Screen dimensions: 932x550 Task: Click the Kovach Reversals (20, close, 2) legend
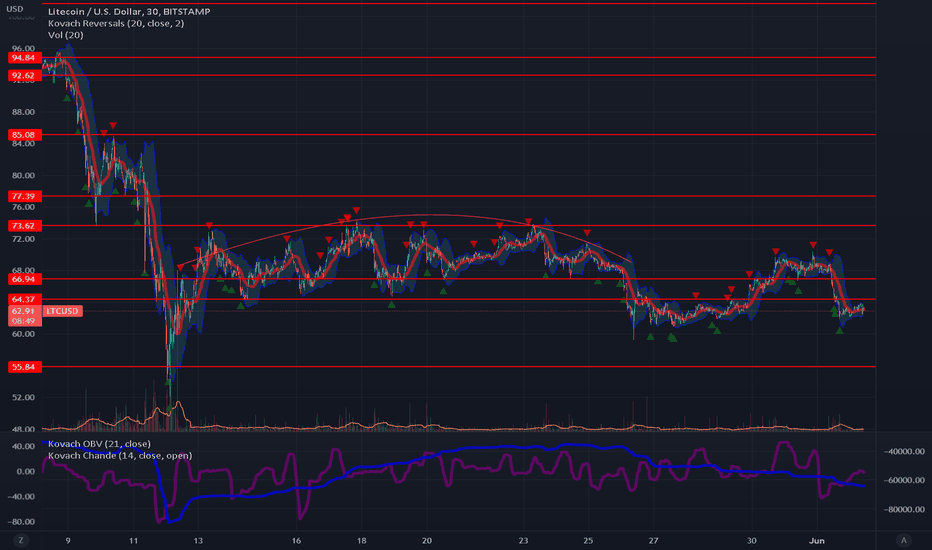coord(116,23)
